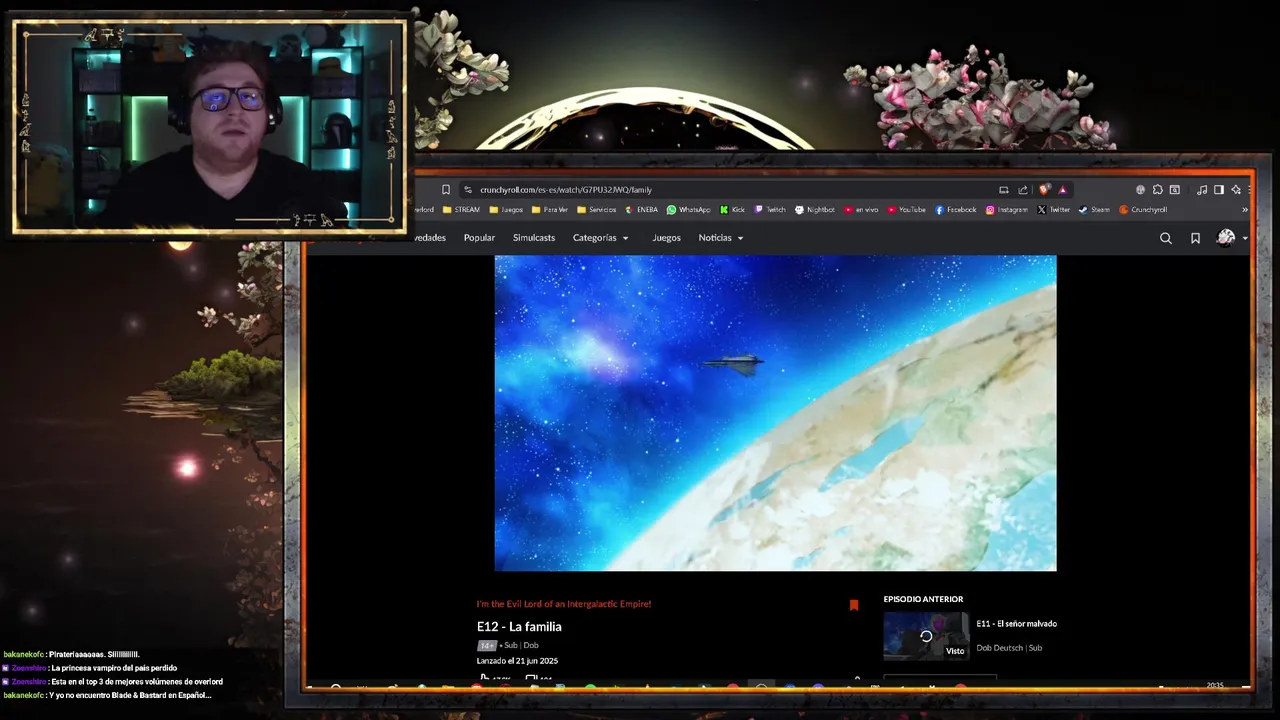
Task: Open the Kick bookmark
Action: coord(733,210)
